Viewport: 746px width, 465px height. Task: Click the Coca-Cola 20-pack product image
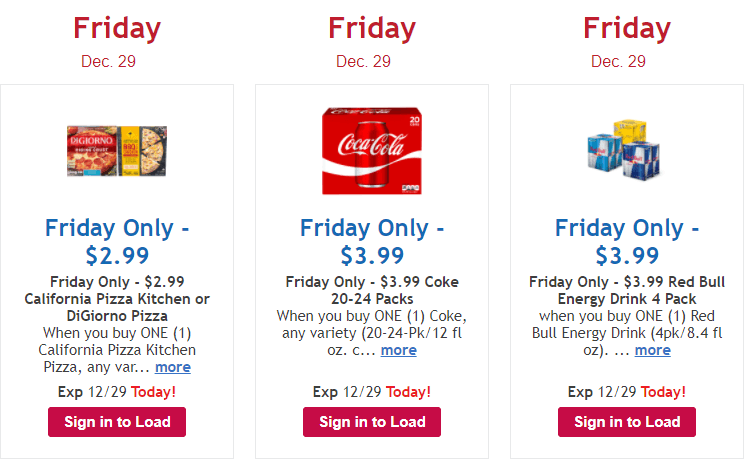pyautogui.click(x=372, y=151)
